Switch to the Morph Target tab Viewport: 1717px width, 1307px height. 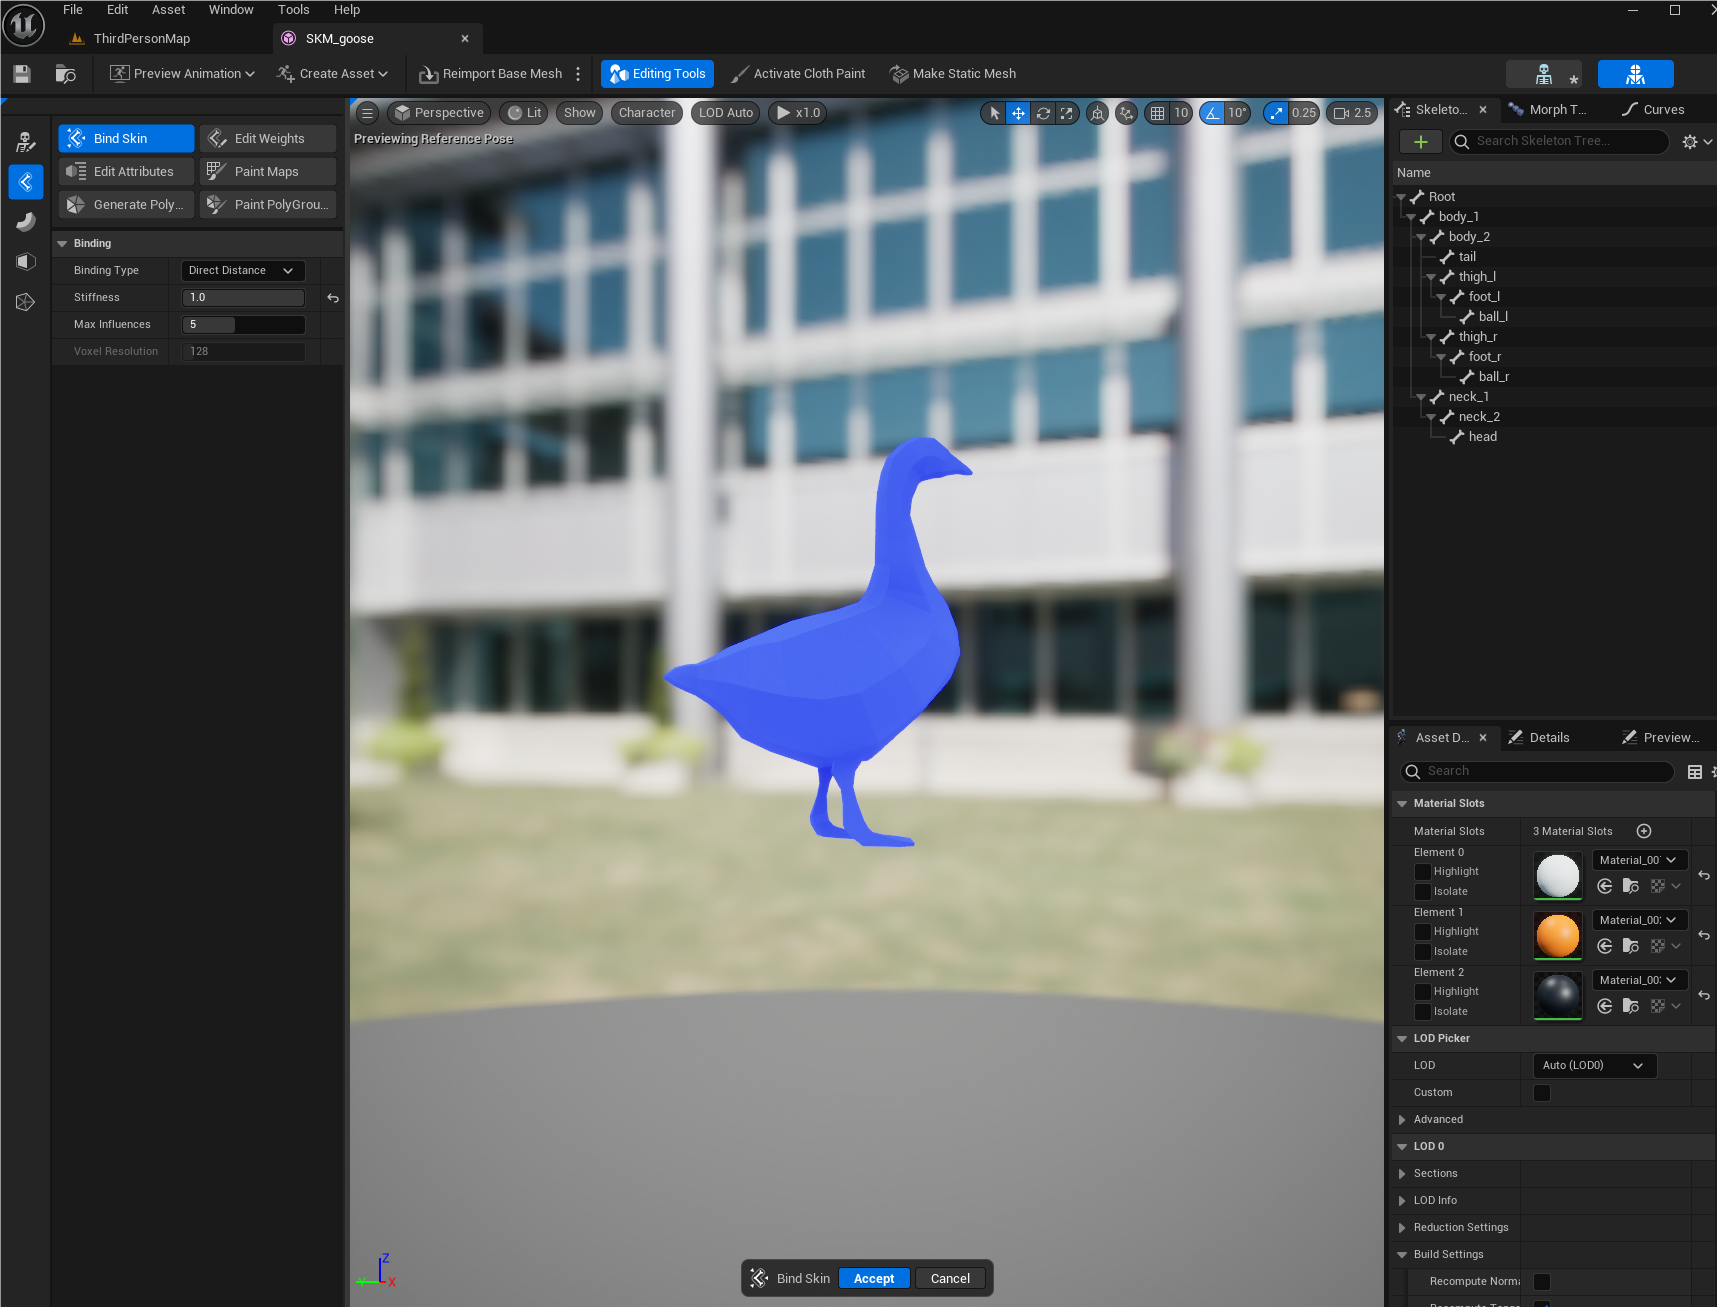click(1547, 110)
